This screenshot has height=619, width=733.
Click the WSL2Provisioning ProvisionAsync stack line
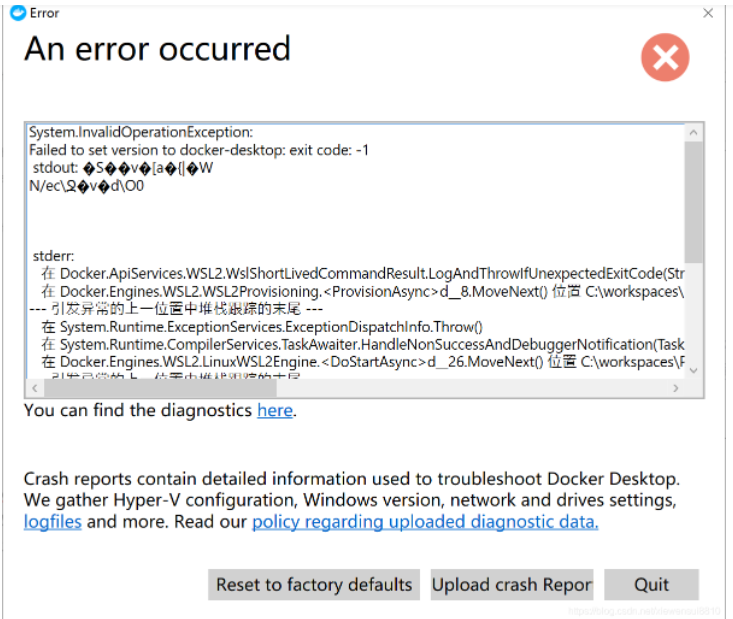coord(363,291)
